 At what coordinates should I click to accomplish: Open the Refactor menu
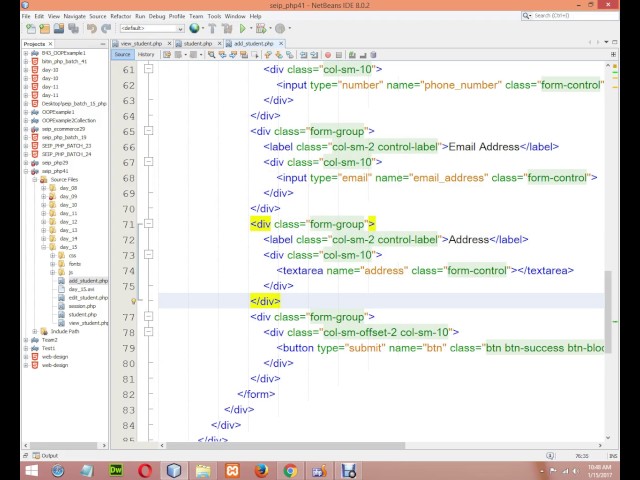tap(121, 16)
